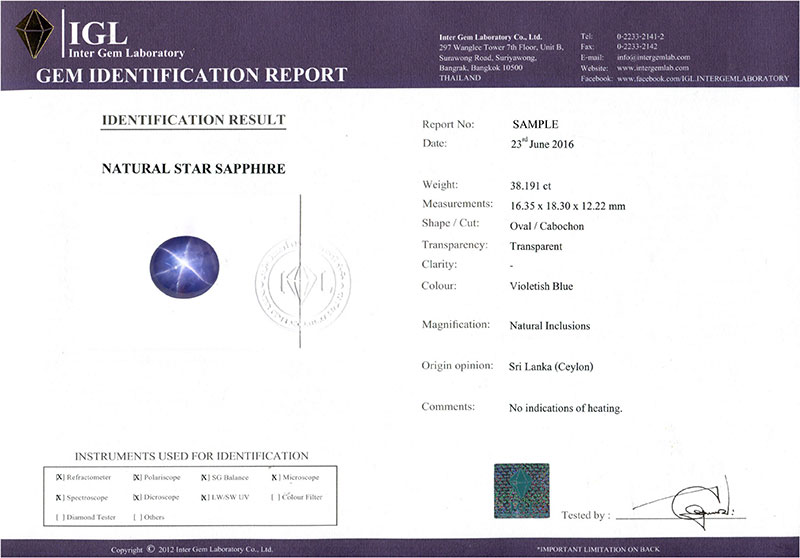Enable the Diamond Tester checkbox

pos(60,517)
